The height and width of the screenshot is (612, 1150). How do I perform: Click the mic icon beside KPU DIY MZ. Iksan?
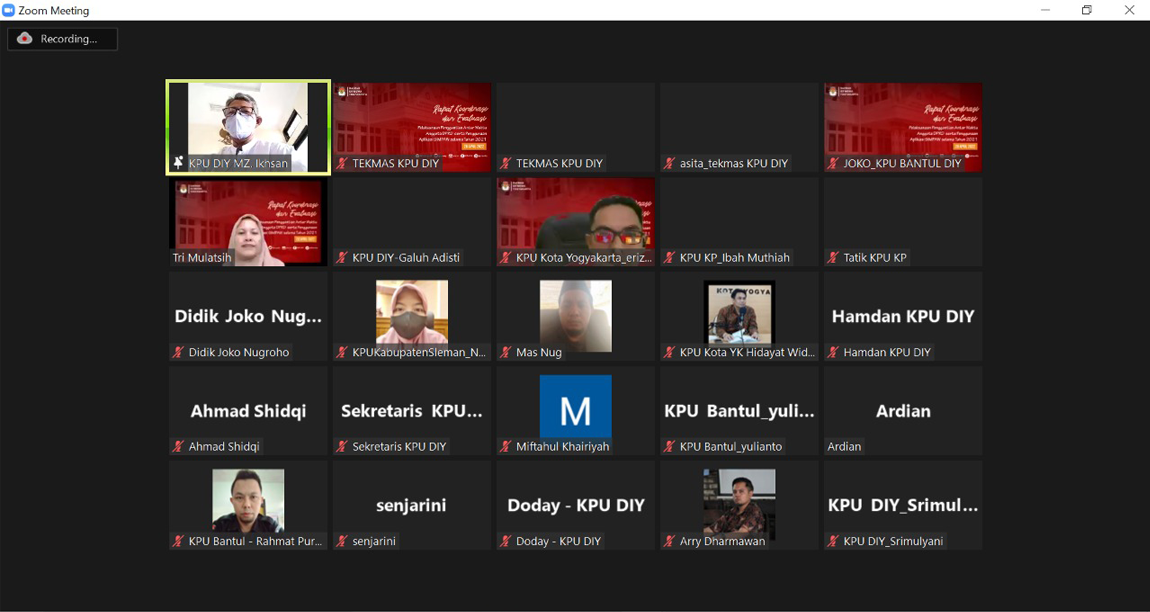tap(179, 163)
